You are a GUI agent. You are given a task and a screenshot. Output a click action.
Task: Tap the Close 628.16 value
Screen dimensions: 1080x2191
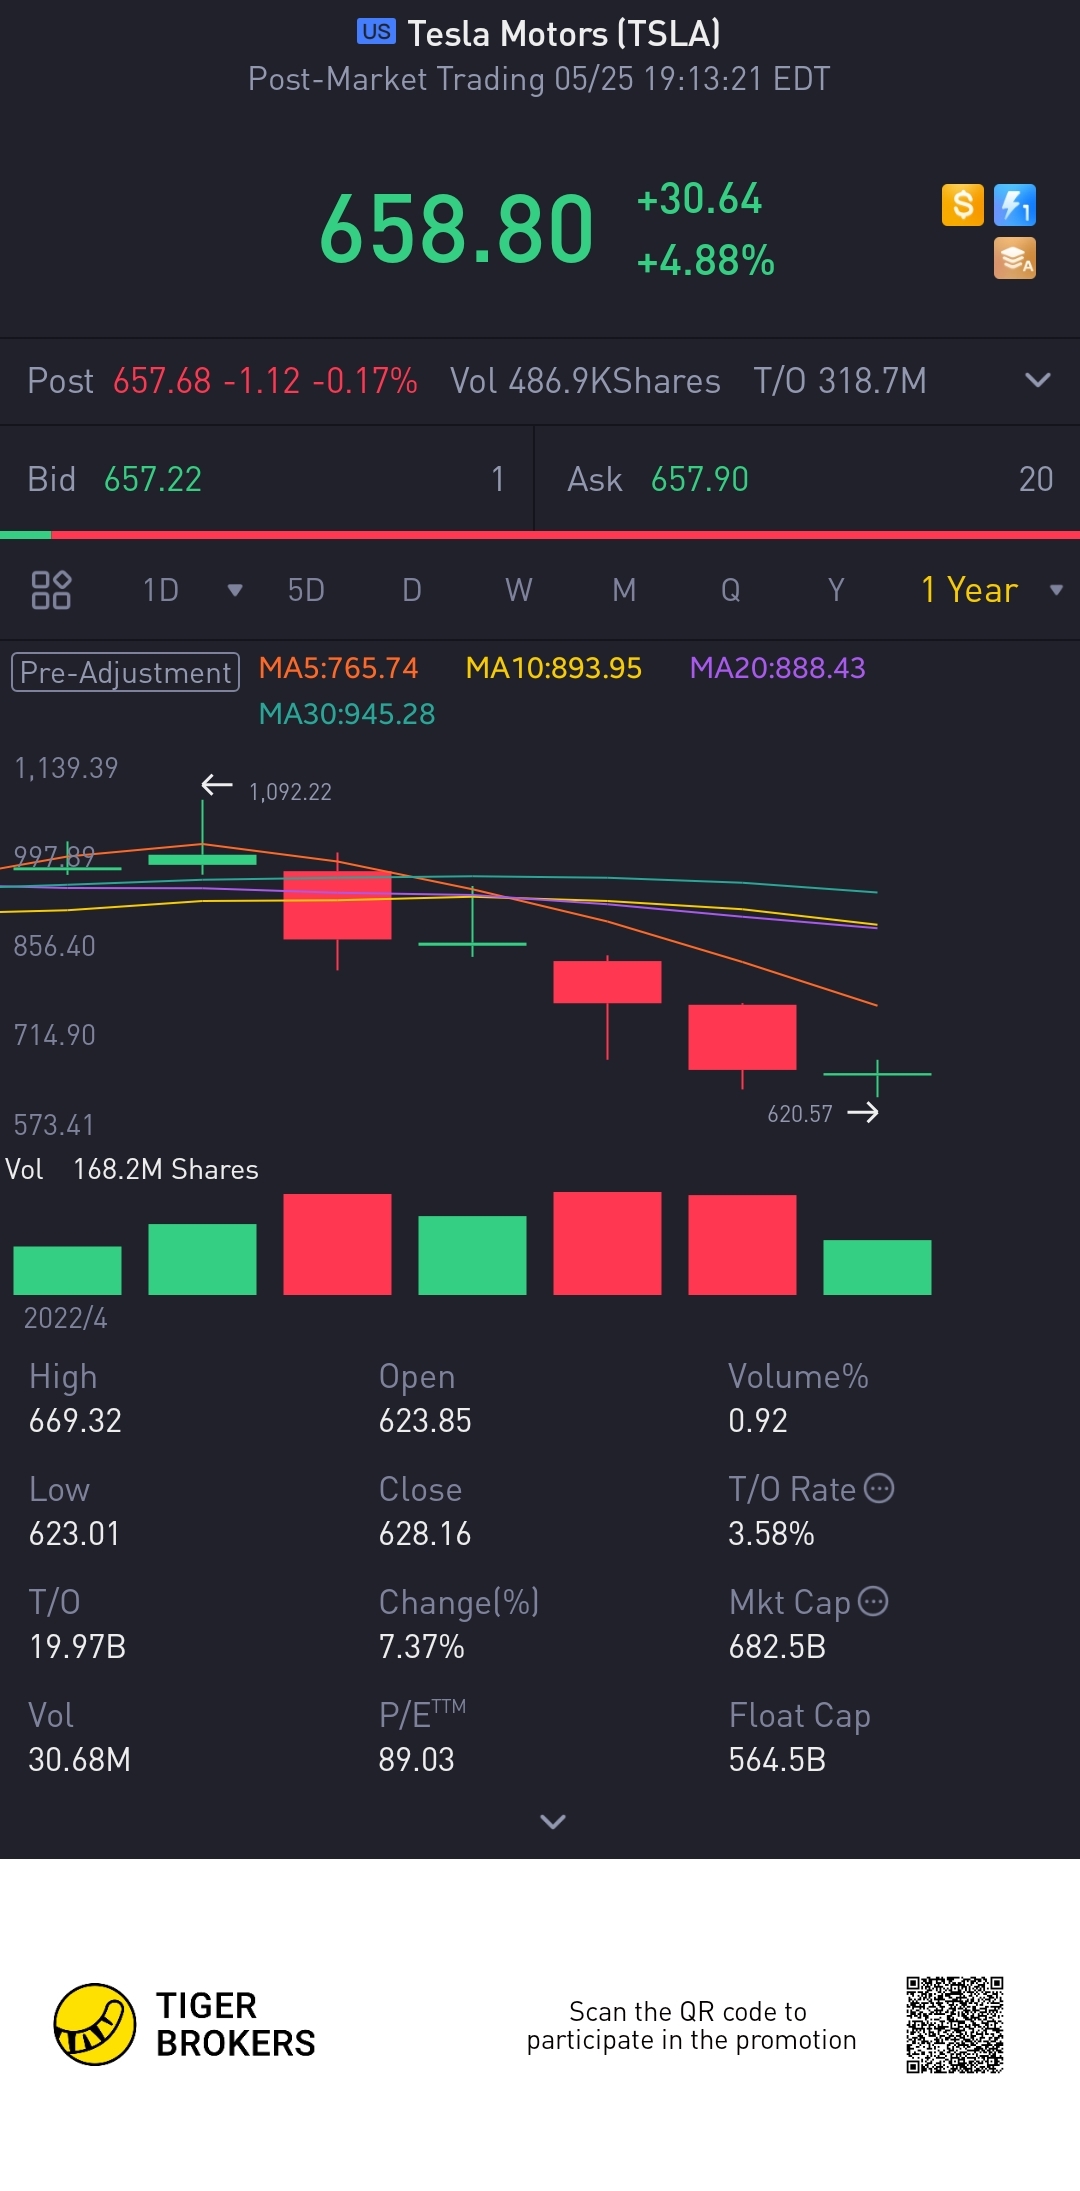point(425,1533)
